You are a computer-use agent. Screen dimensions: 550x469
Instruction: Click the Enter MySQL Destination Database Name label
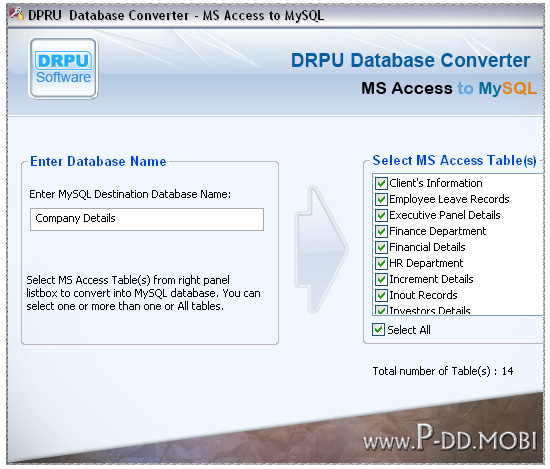(x=130, y=194)
